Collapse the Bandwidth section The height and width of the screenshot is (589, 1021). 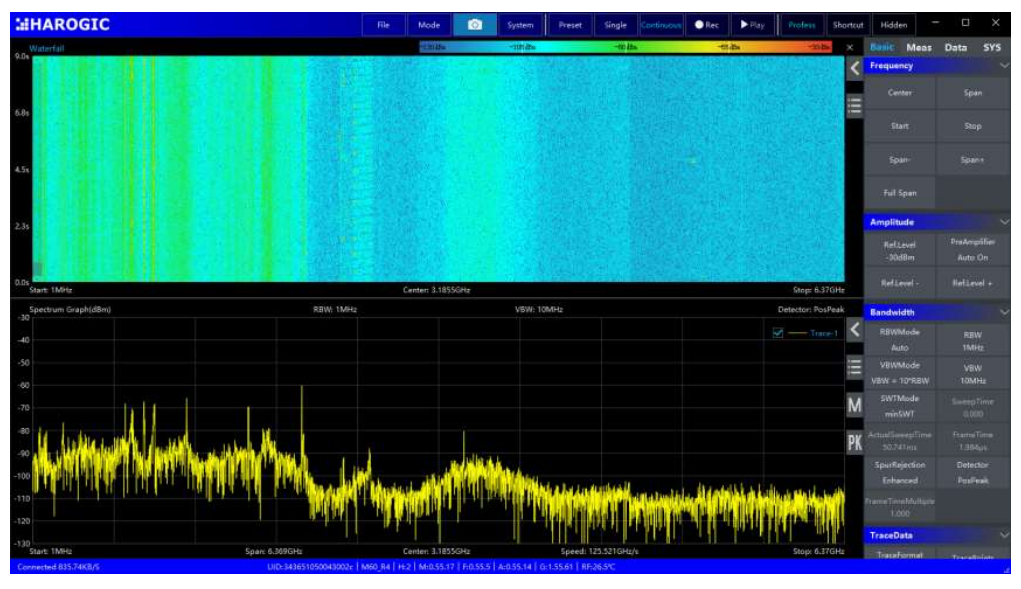pyautogui.click(x=1004, y=312)
